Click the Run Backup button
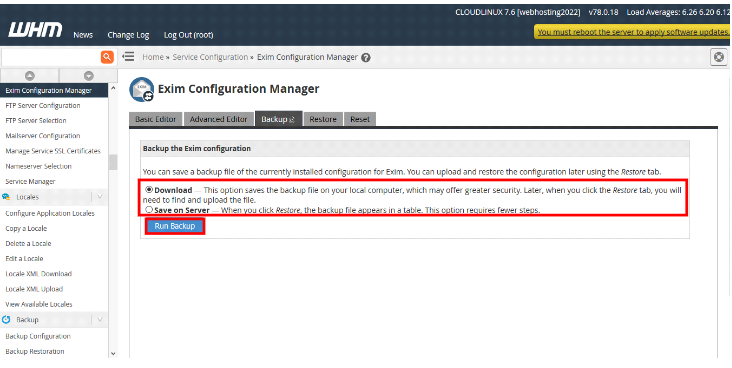 (175, 226)
